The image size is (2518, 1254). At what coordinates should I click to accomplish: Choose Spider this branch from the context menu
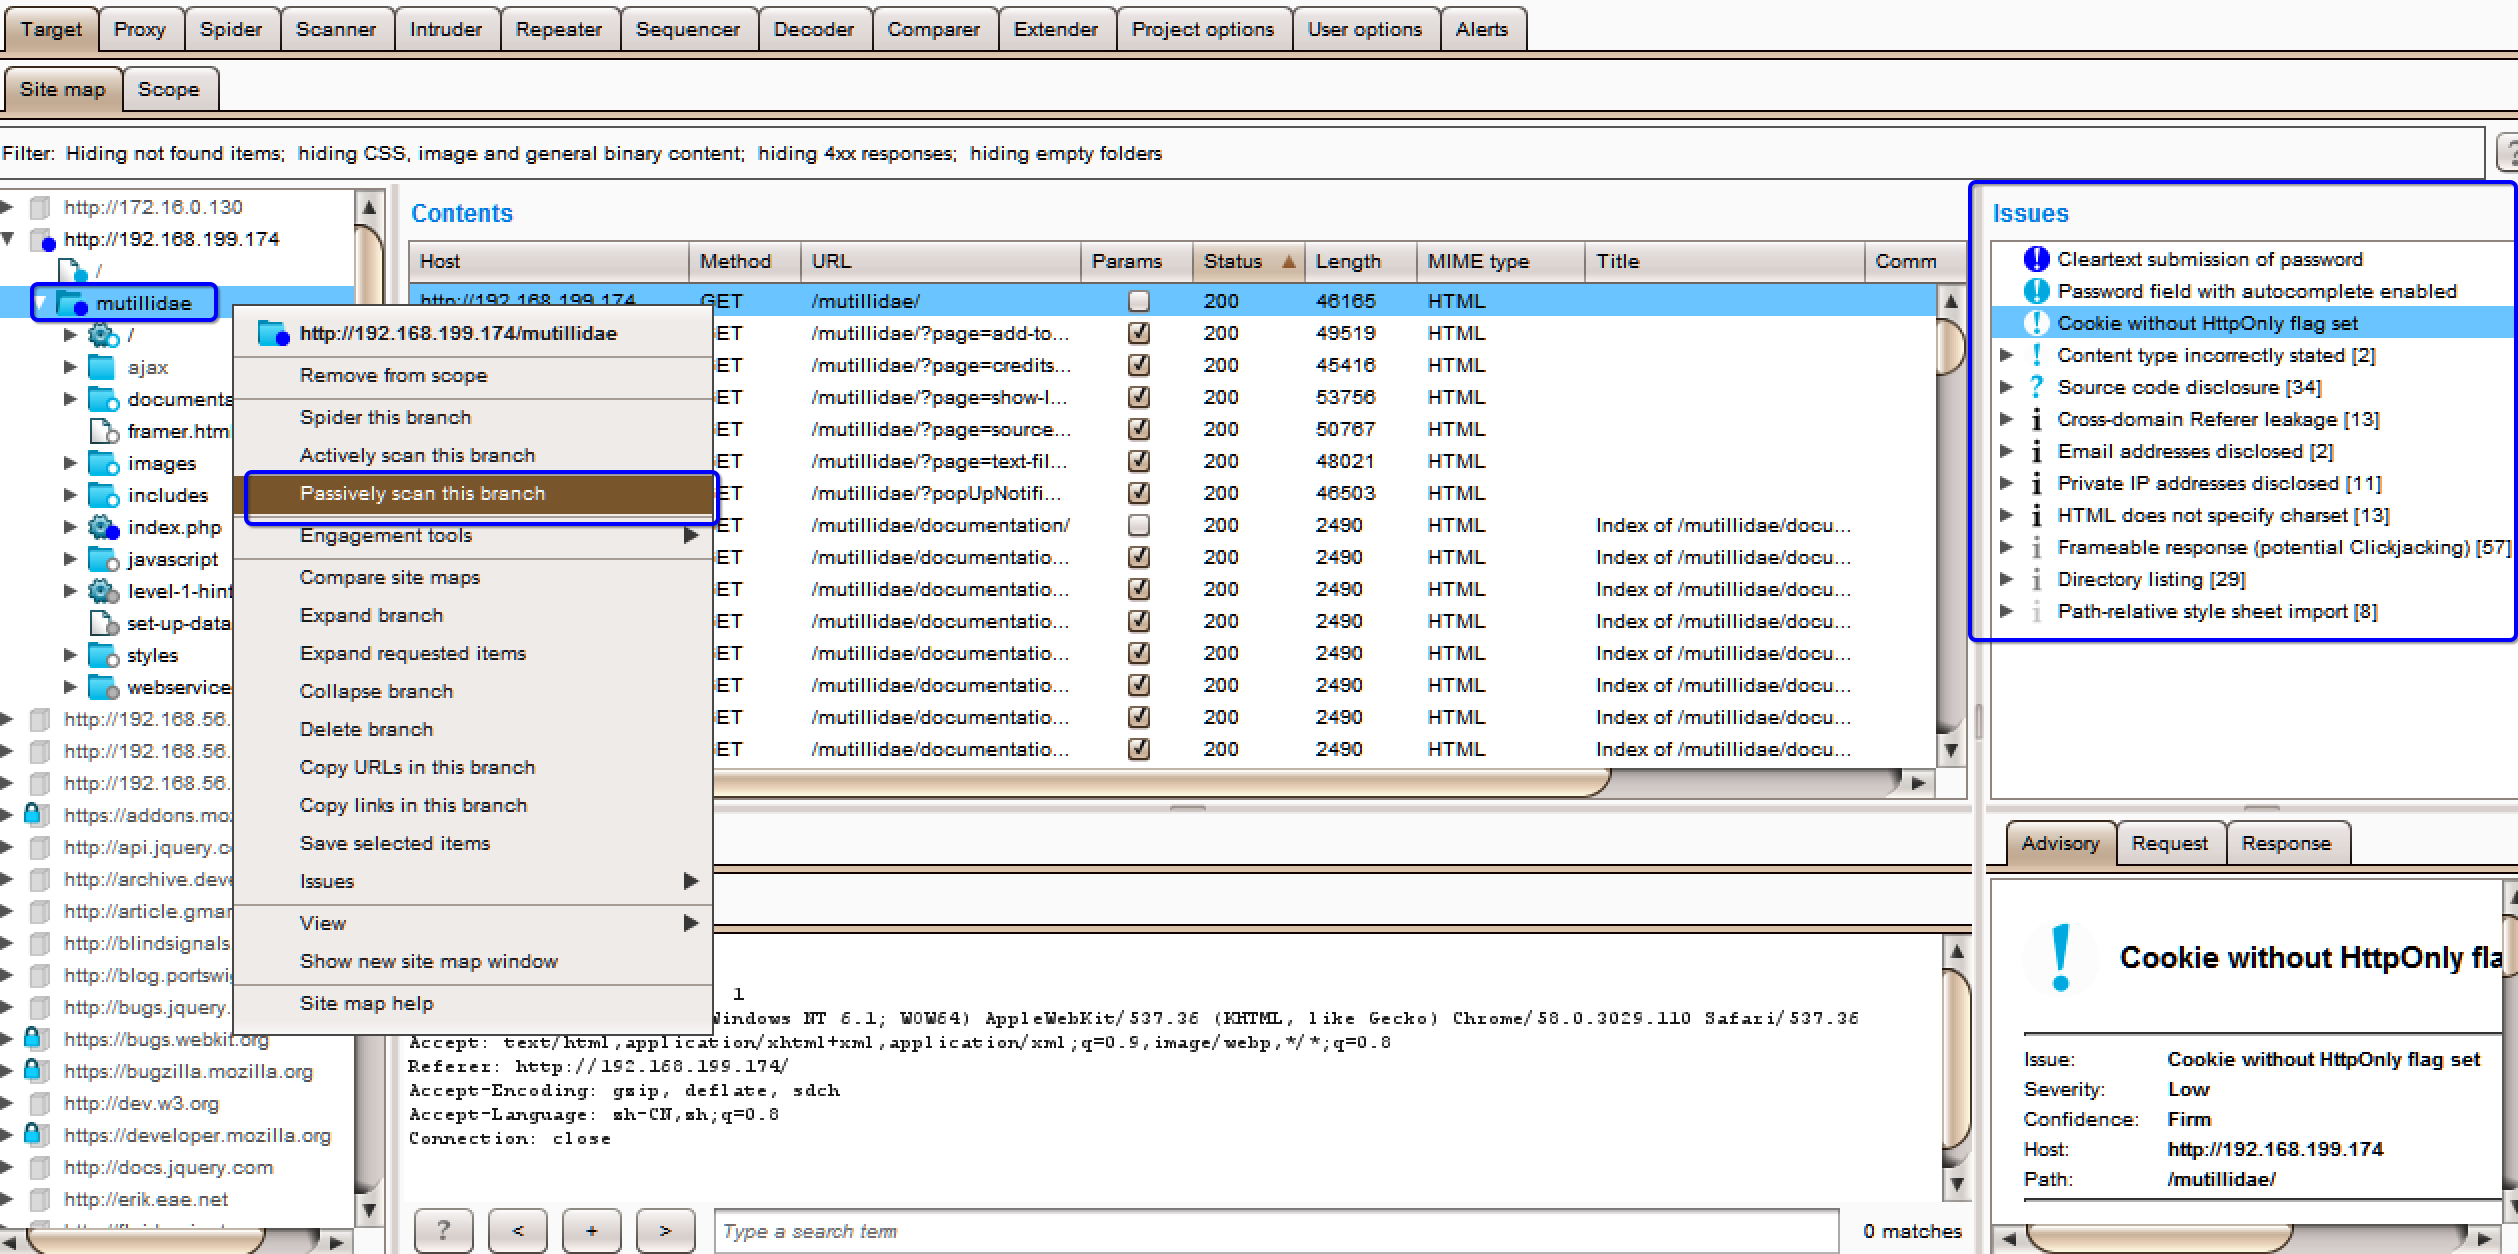(386, 417)
